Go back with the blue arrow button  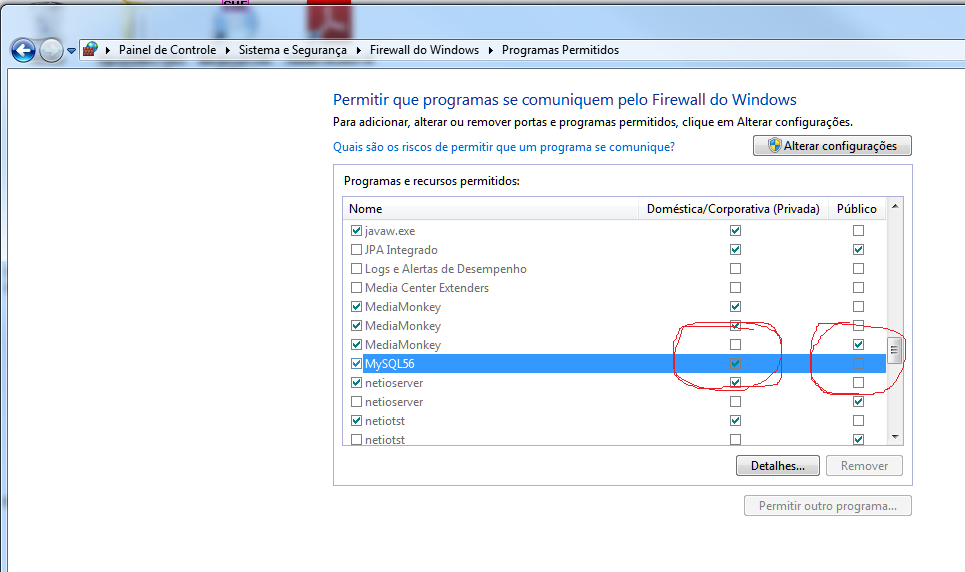[23, 50]
